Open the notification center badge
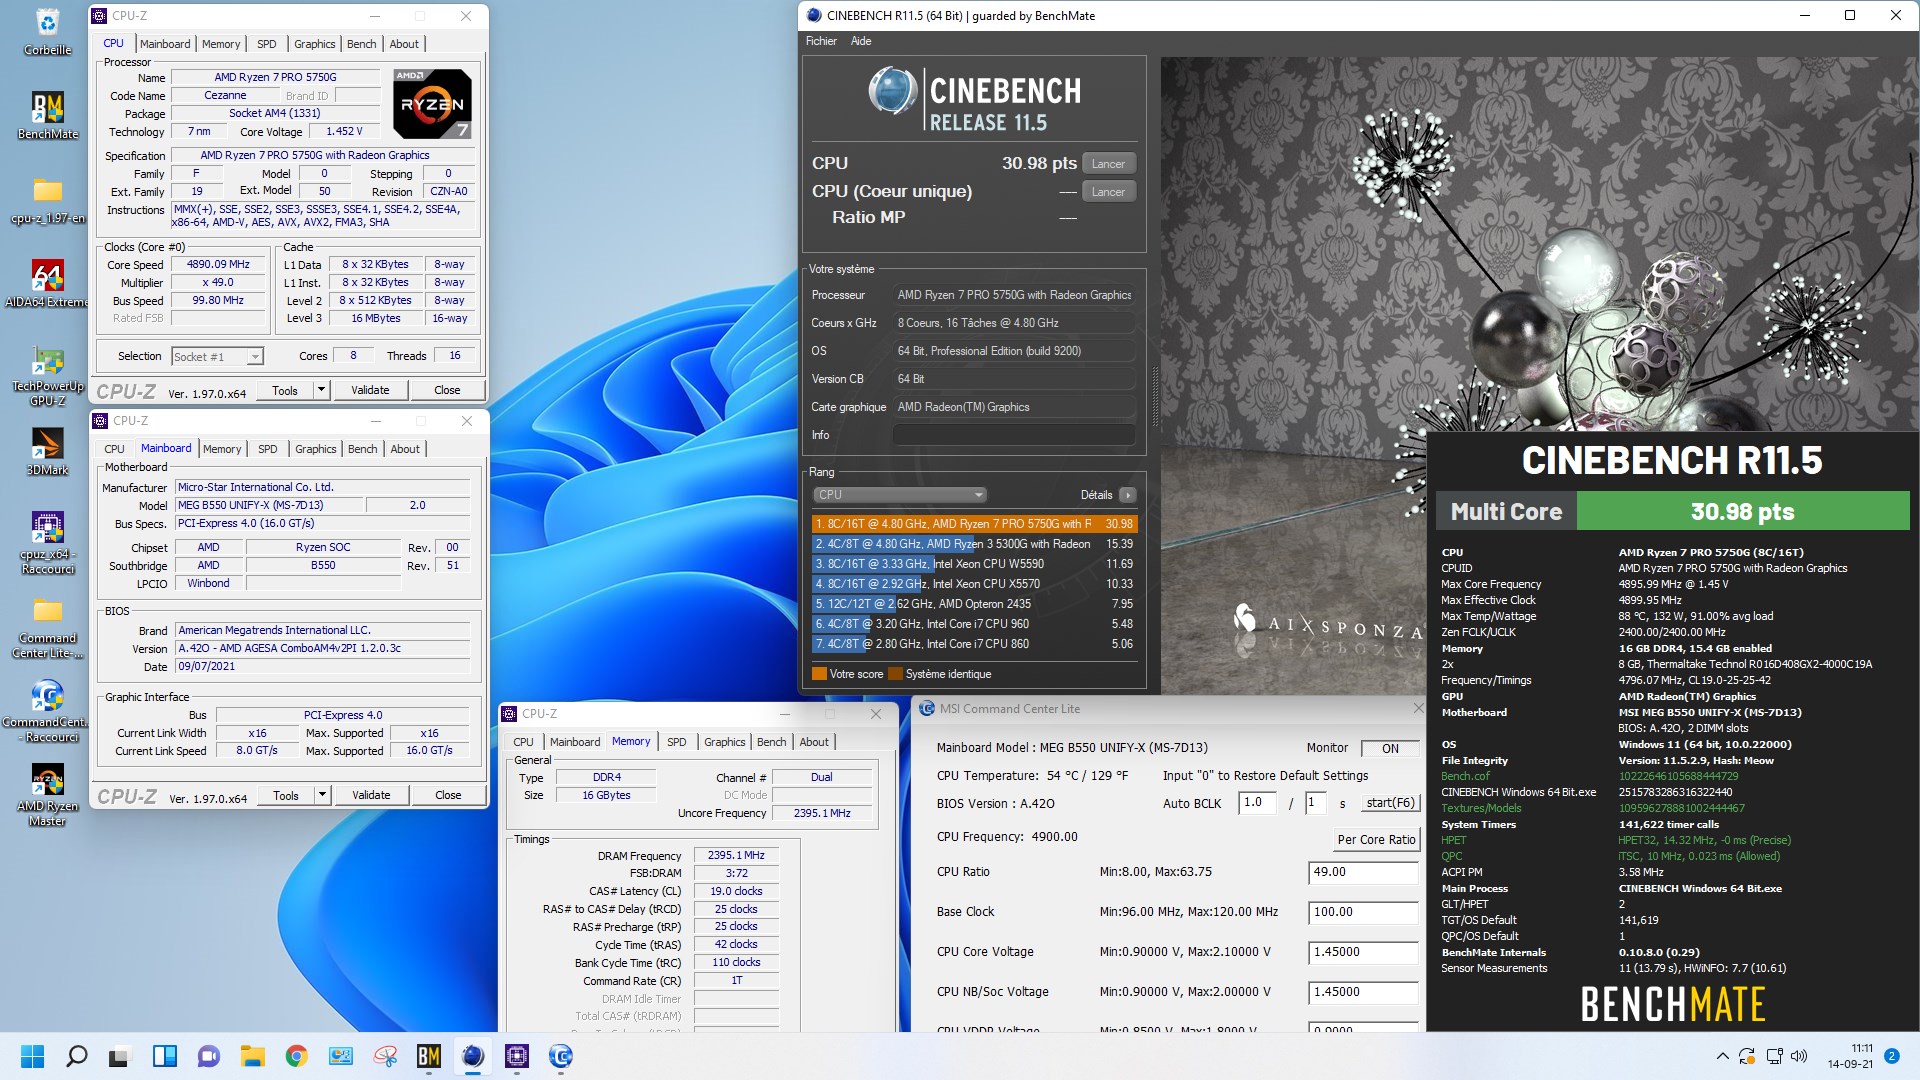This screenshot has height=1080, width=1920. pos(1891,1056)
